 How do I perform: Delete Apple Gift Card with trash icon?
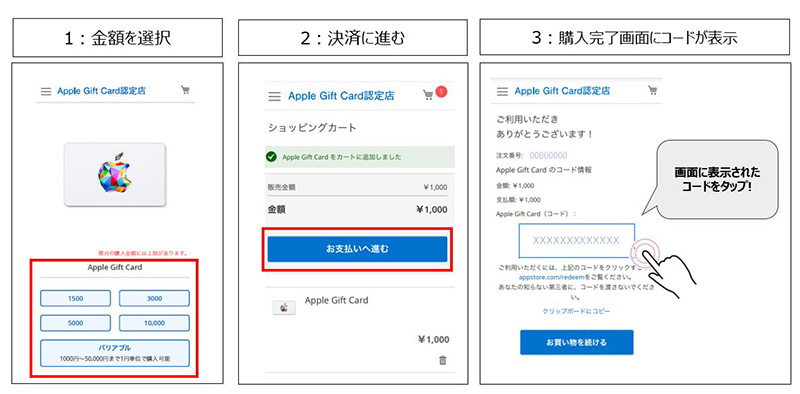click(x=443, y=360)
